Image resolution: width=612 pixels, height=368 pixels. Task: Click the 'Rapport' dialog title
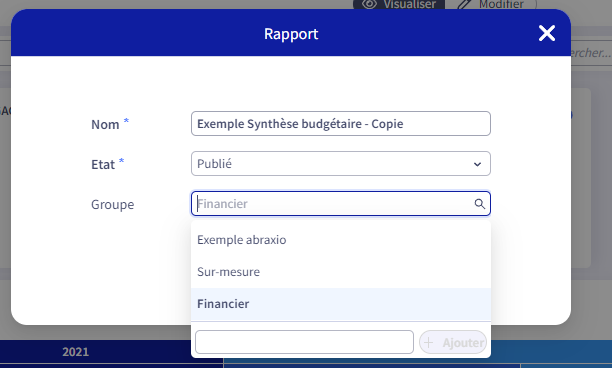(291, 34)
